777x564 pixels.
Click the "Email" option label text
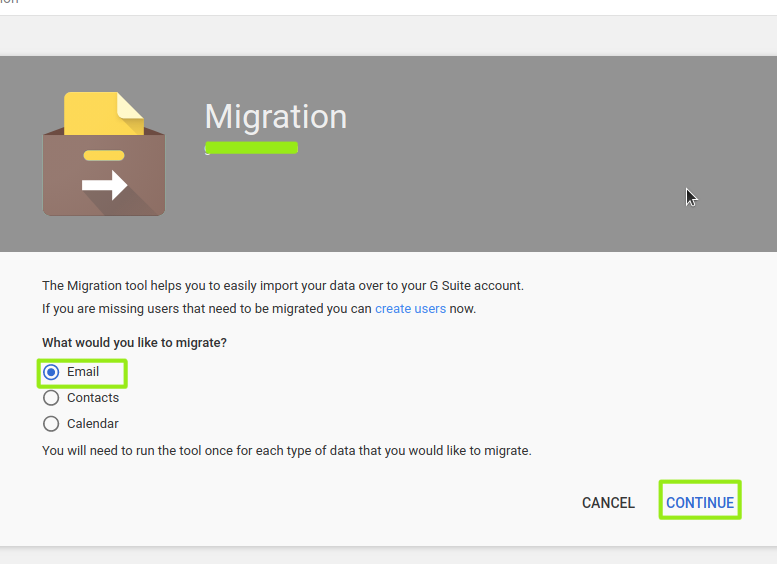coord(83,372)
